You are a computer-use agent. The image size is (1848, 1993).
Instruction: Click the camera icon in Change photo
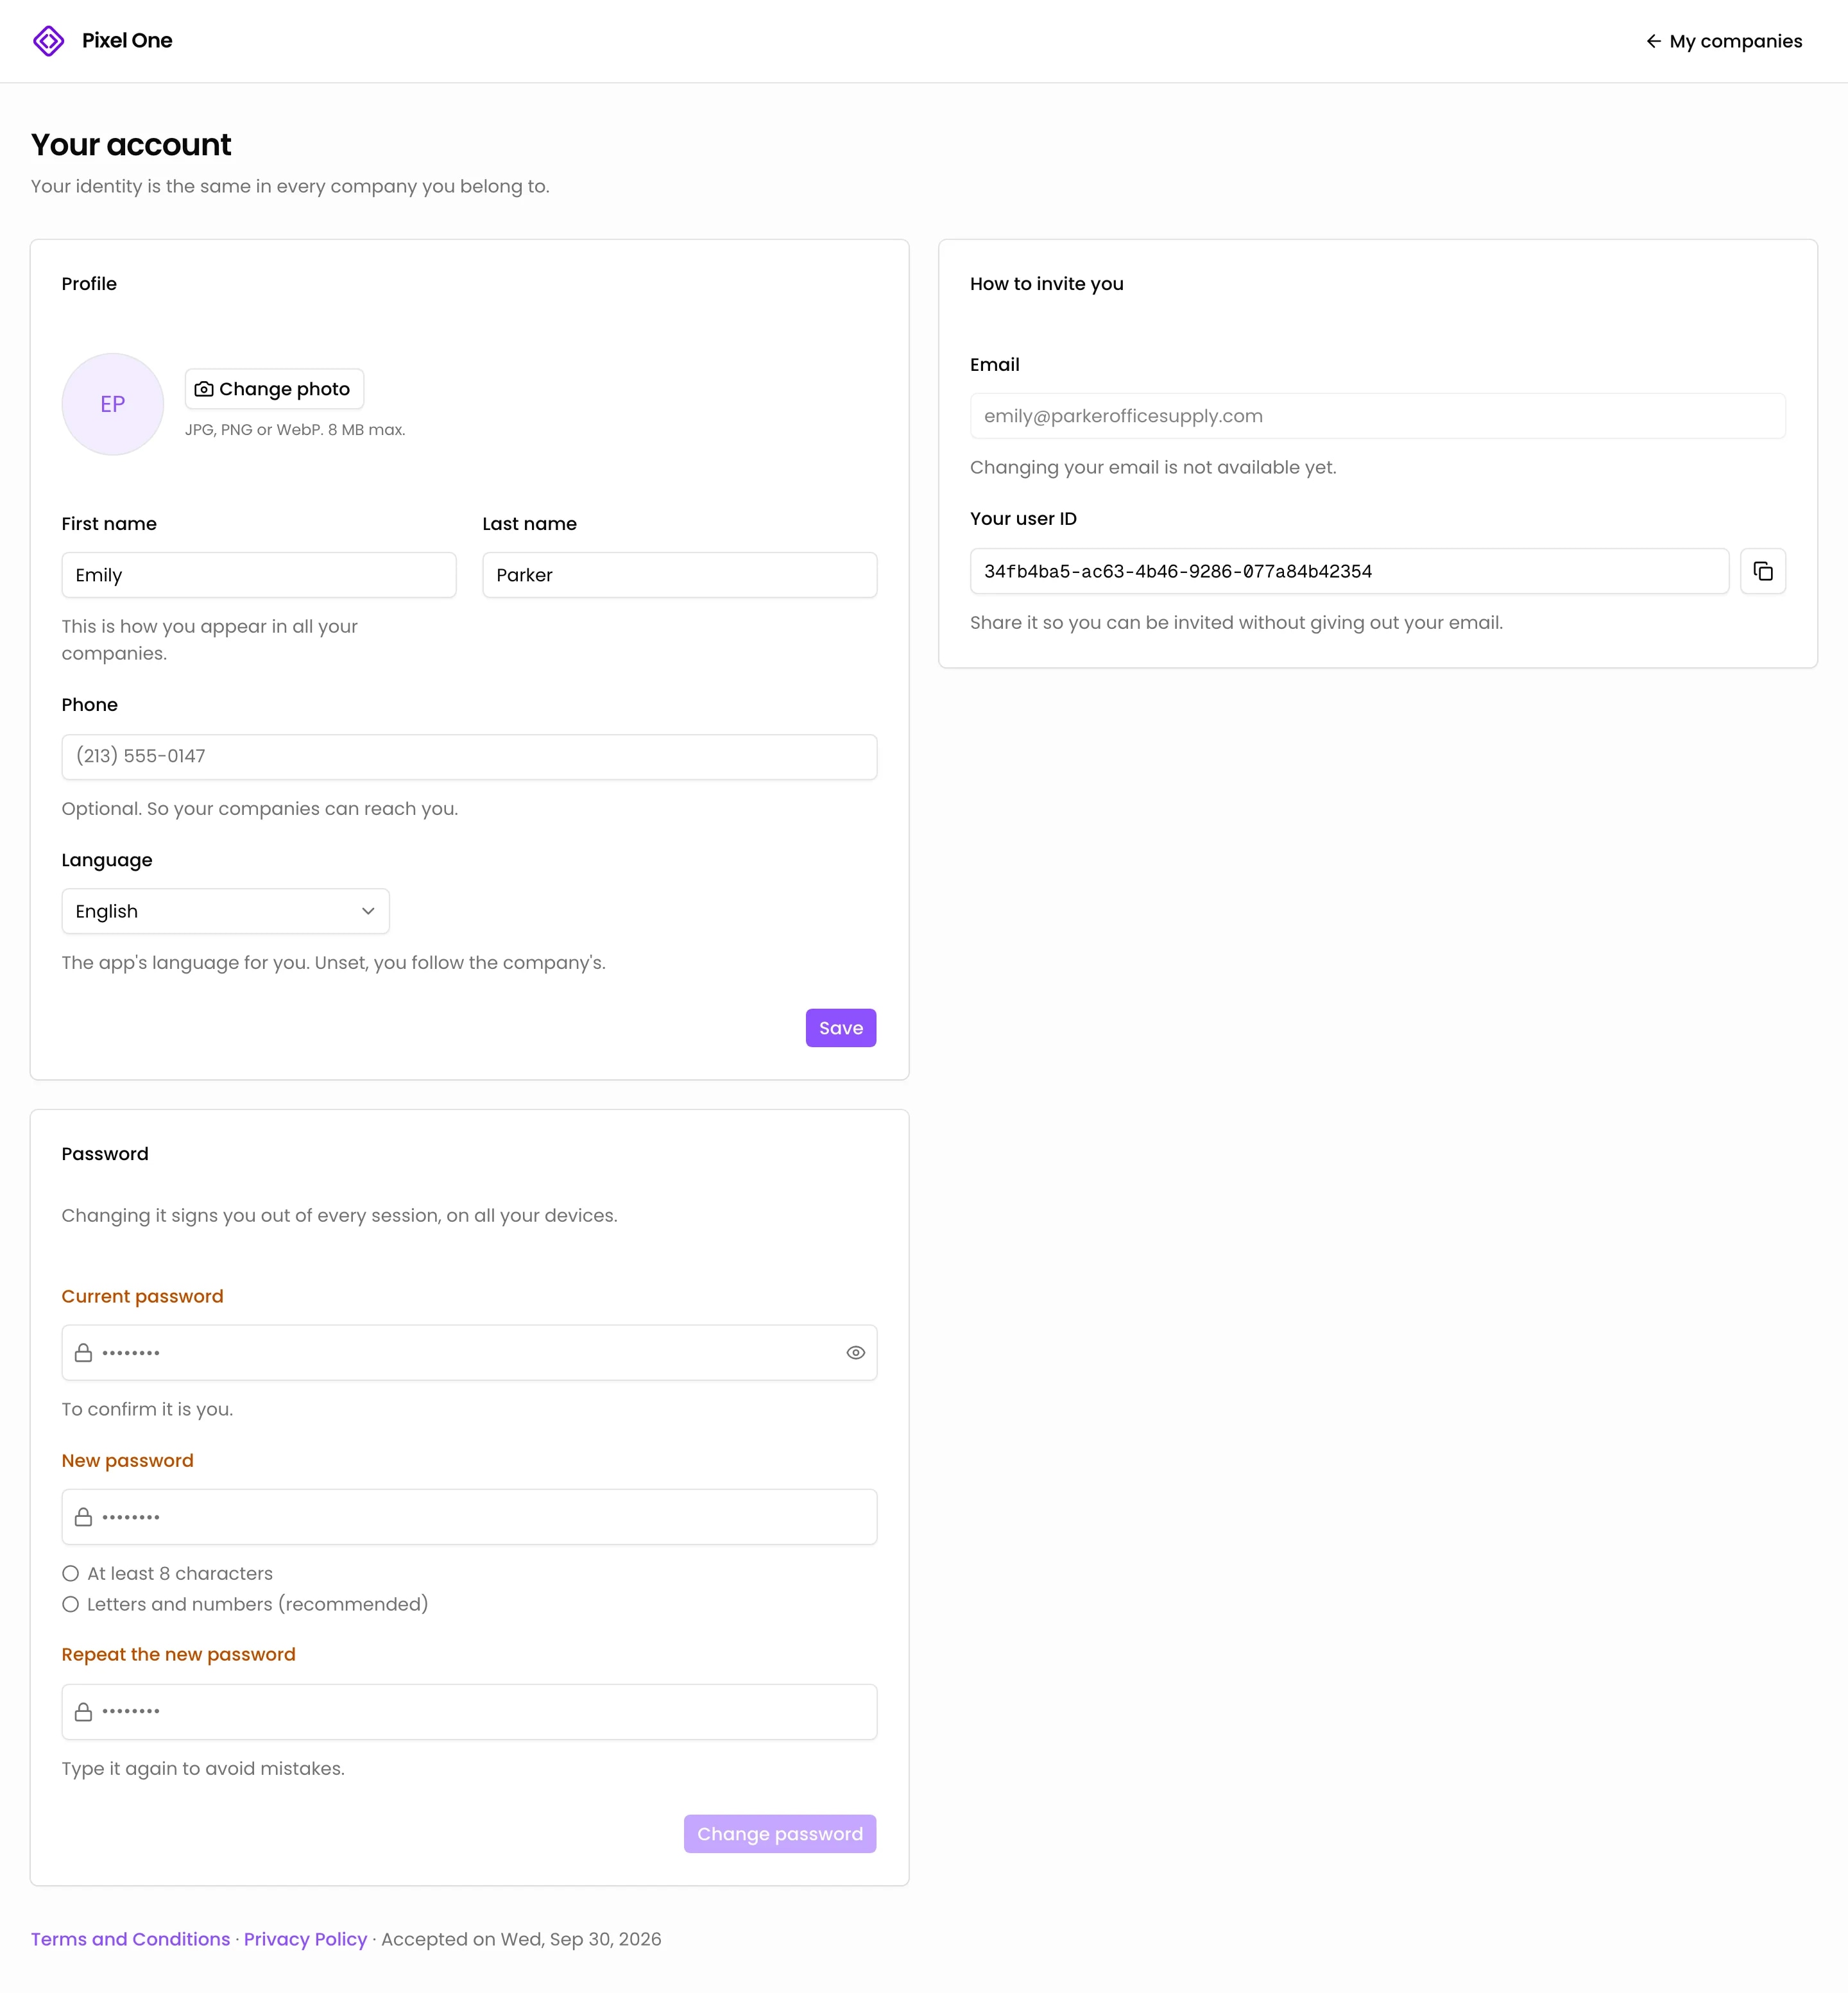pyautogui.click(x=204, y=389)
